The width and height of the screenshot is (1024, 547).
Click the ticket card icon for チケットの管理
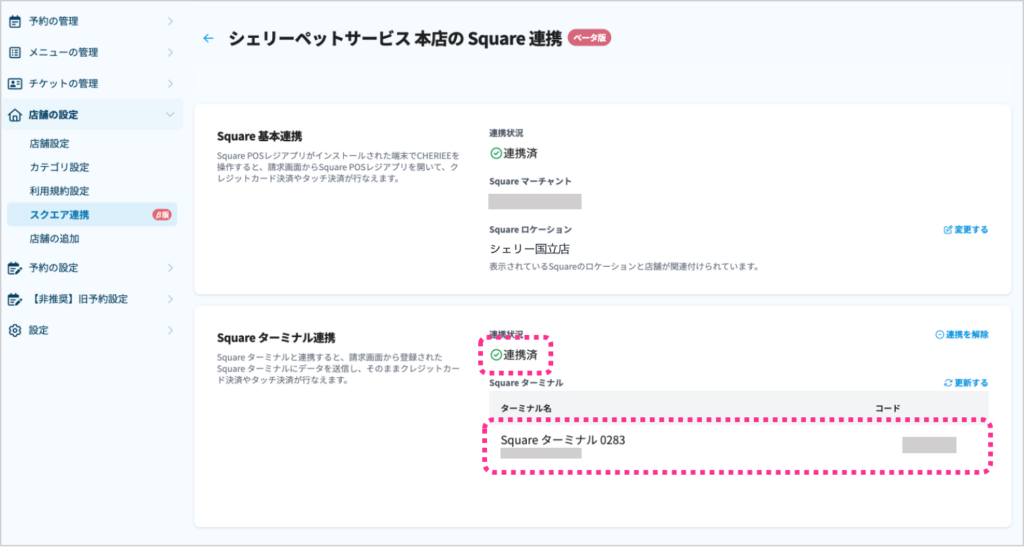click(15, 83)
